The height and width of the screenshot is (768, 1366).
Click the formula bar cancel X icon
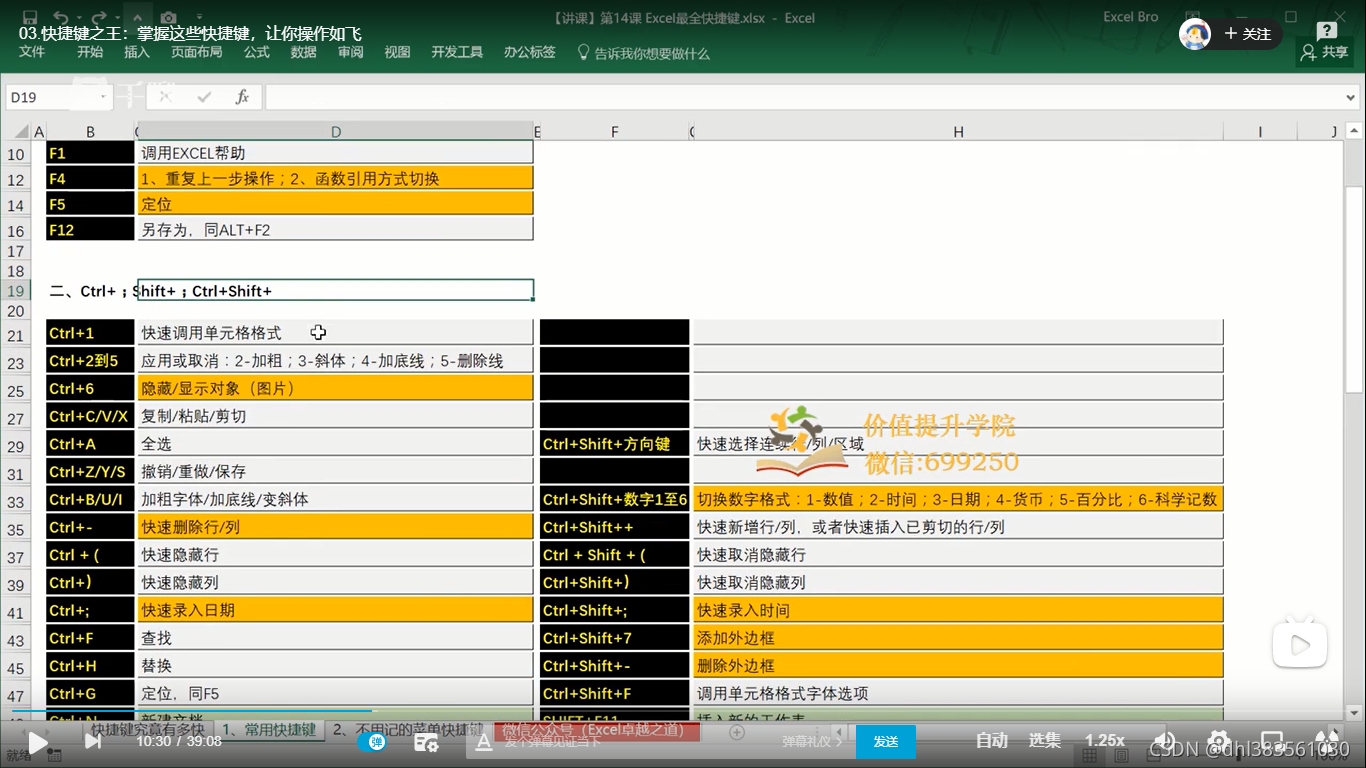tap(166, 97)
